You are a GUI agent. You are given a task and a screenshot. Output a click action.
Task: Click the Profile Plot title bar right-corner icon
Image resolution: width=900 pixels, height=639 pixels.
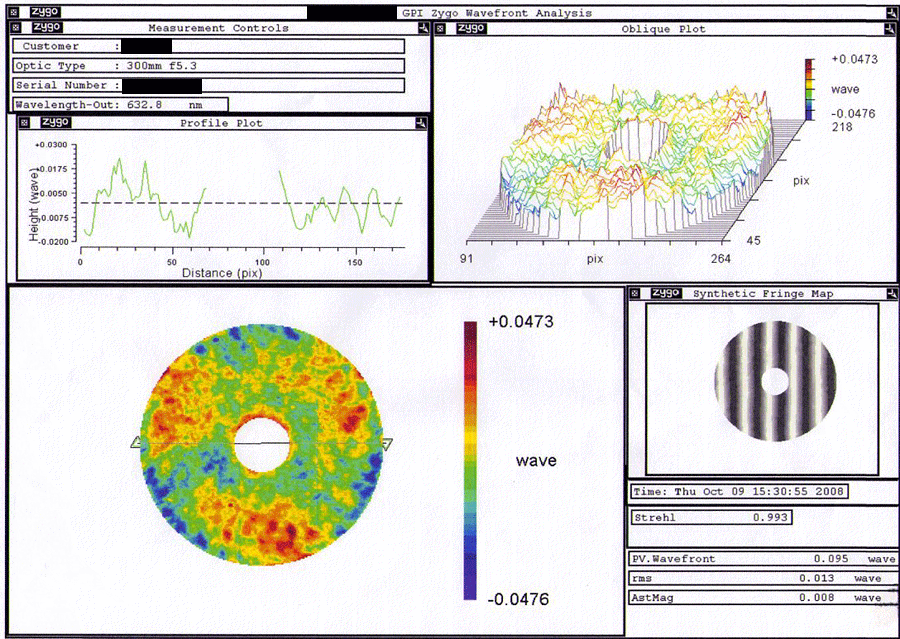pos(421,123)
